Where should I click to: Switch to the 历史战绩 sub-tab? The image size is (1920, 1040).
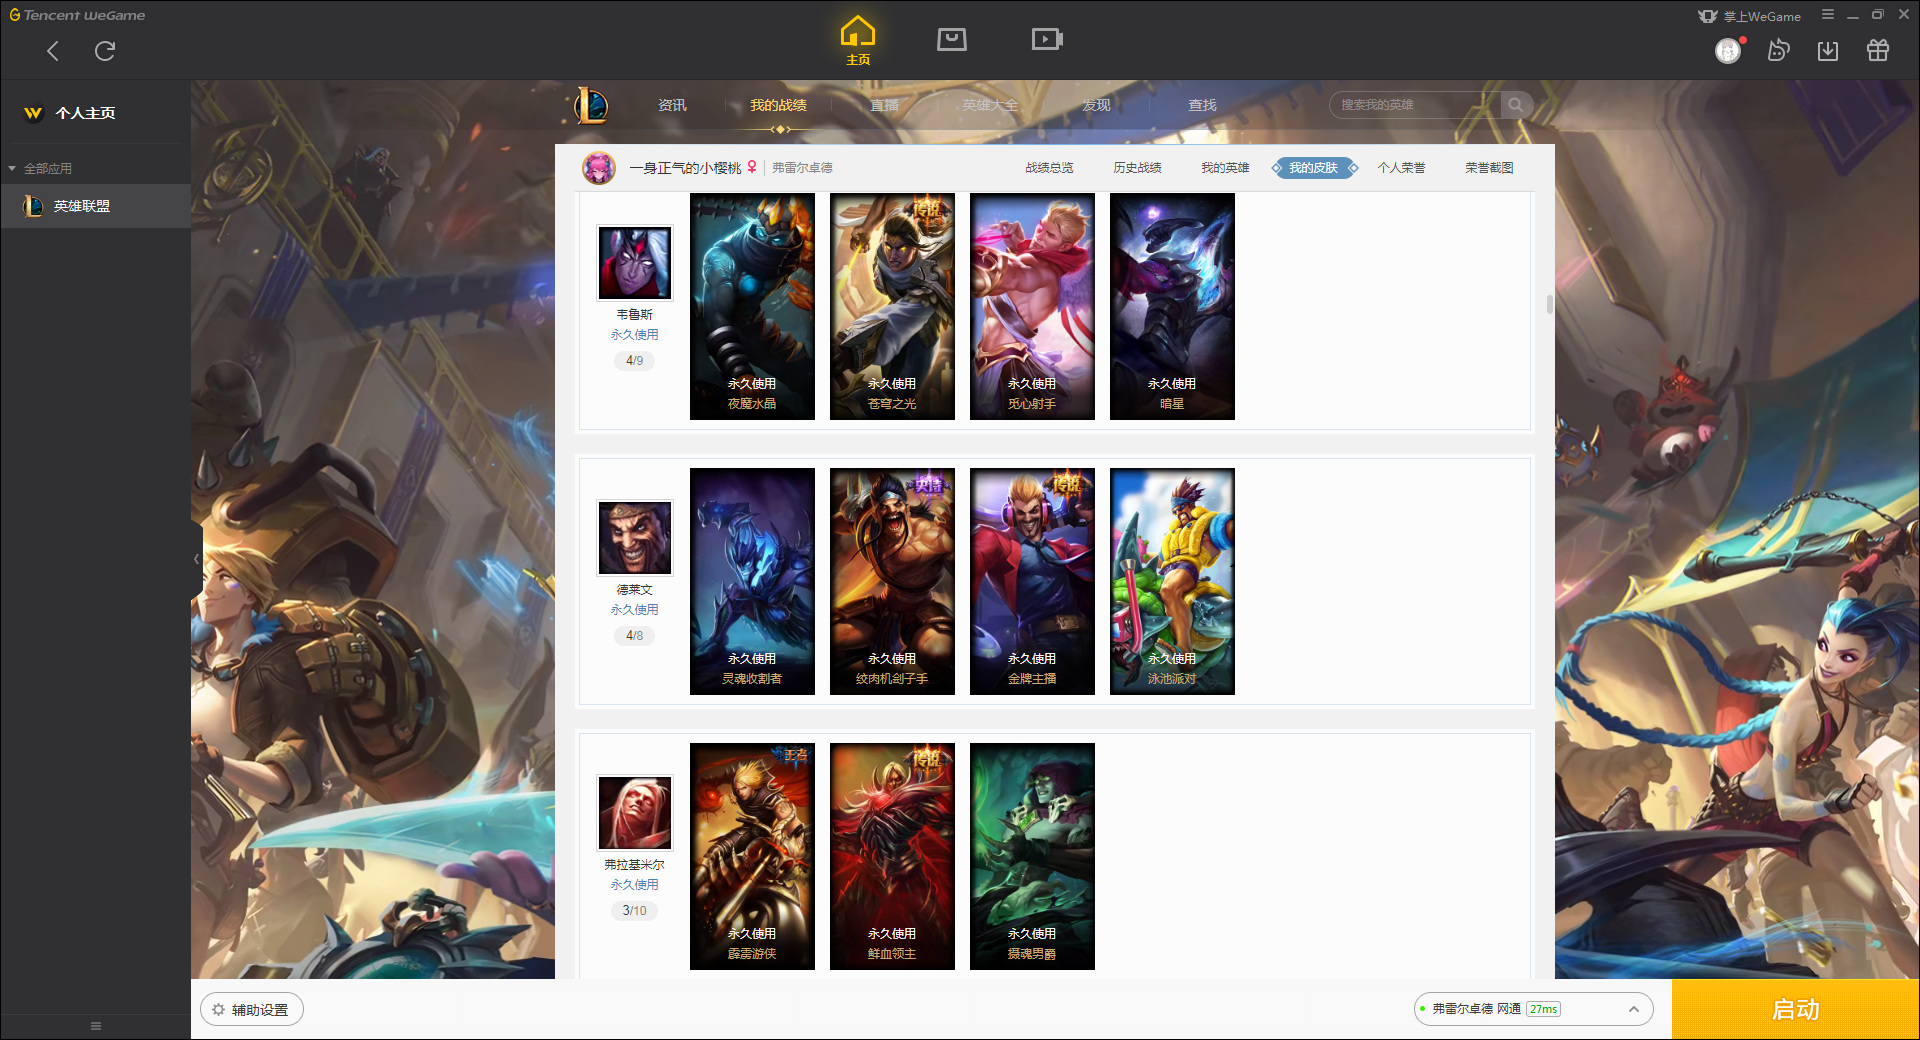click(x=1137, y=168)
